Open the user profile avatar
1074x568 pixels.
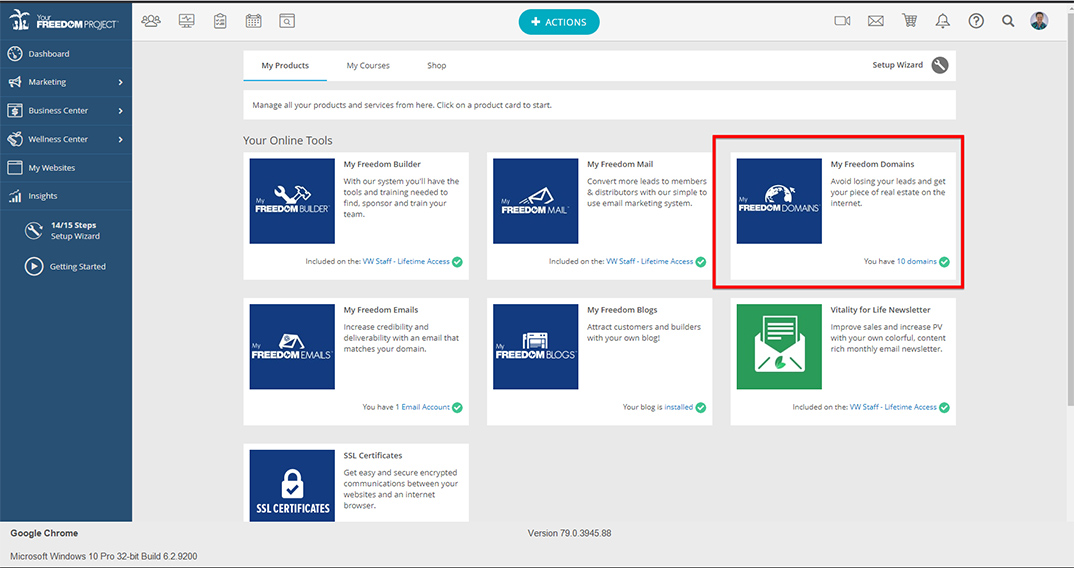(x=1039, y=21)
